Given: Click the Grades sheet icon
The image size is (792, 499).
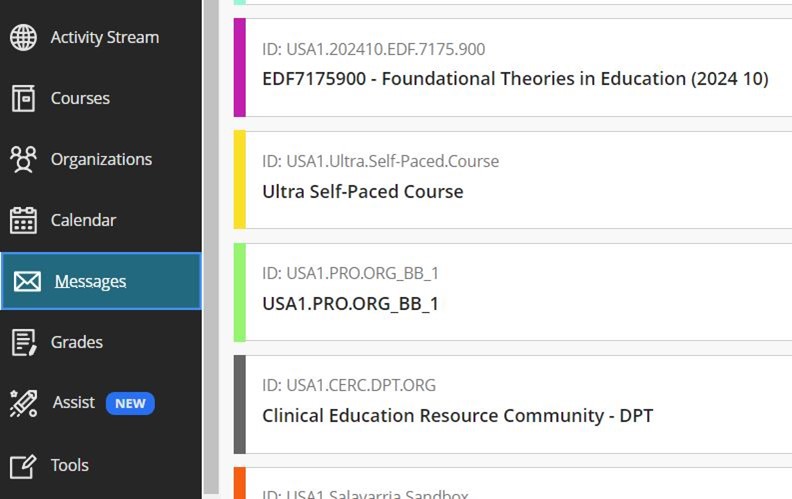Looking at the screenshot, I should [x=23, y=342].
